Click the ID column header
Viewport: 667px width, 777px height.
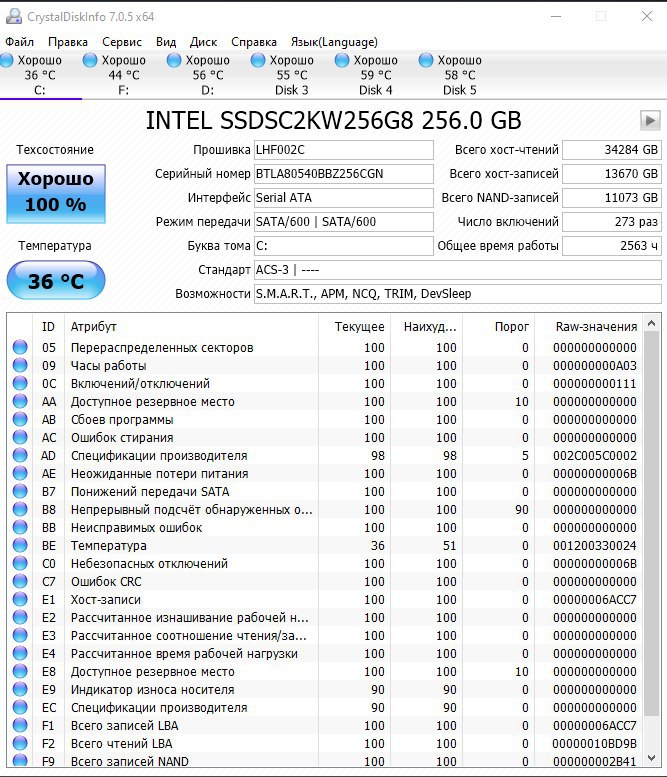point(48,327)
